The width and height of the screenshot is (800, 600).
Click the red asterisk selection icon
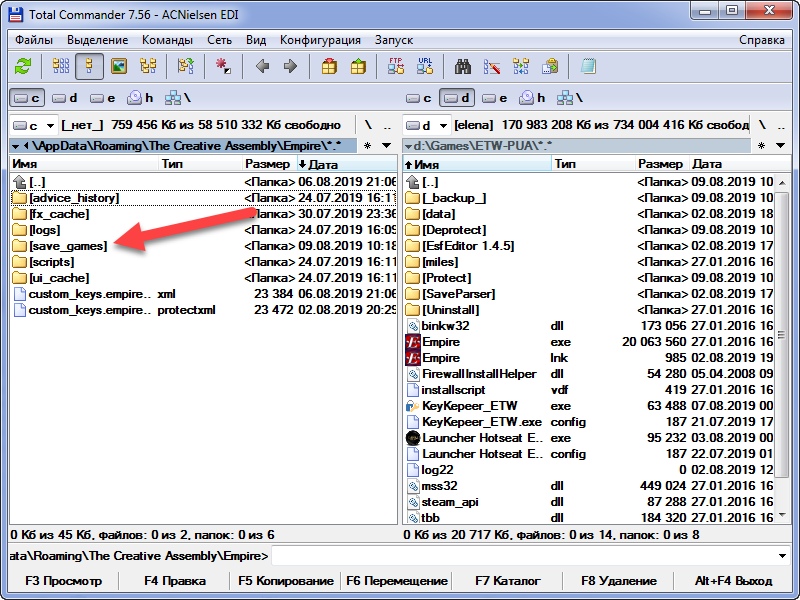click(223, 66)
